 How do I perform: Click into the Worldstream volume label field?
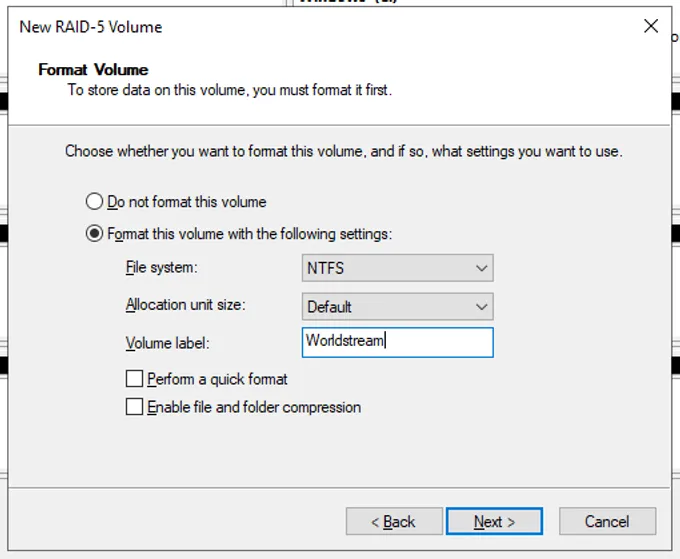[x=398, y=342]
